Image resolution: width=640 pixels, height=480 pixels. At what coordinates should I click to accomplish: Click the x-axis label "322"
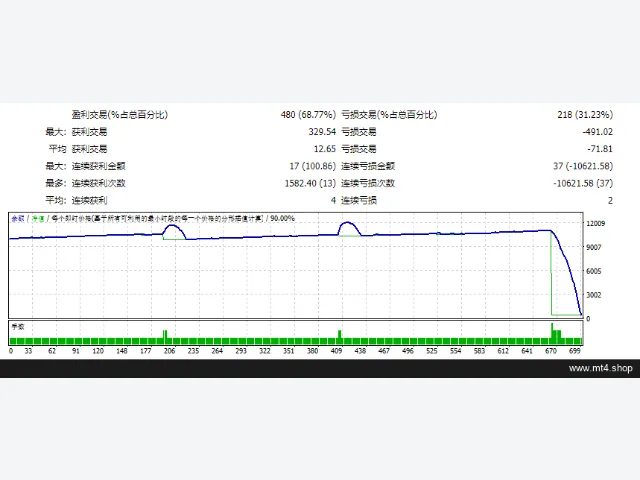click(265, 351)
